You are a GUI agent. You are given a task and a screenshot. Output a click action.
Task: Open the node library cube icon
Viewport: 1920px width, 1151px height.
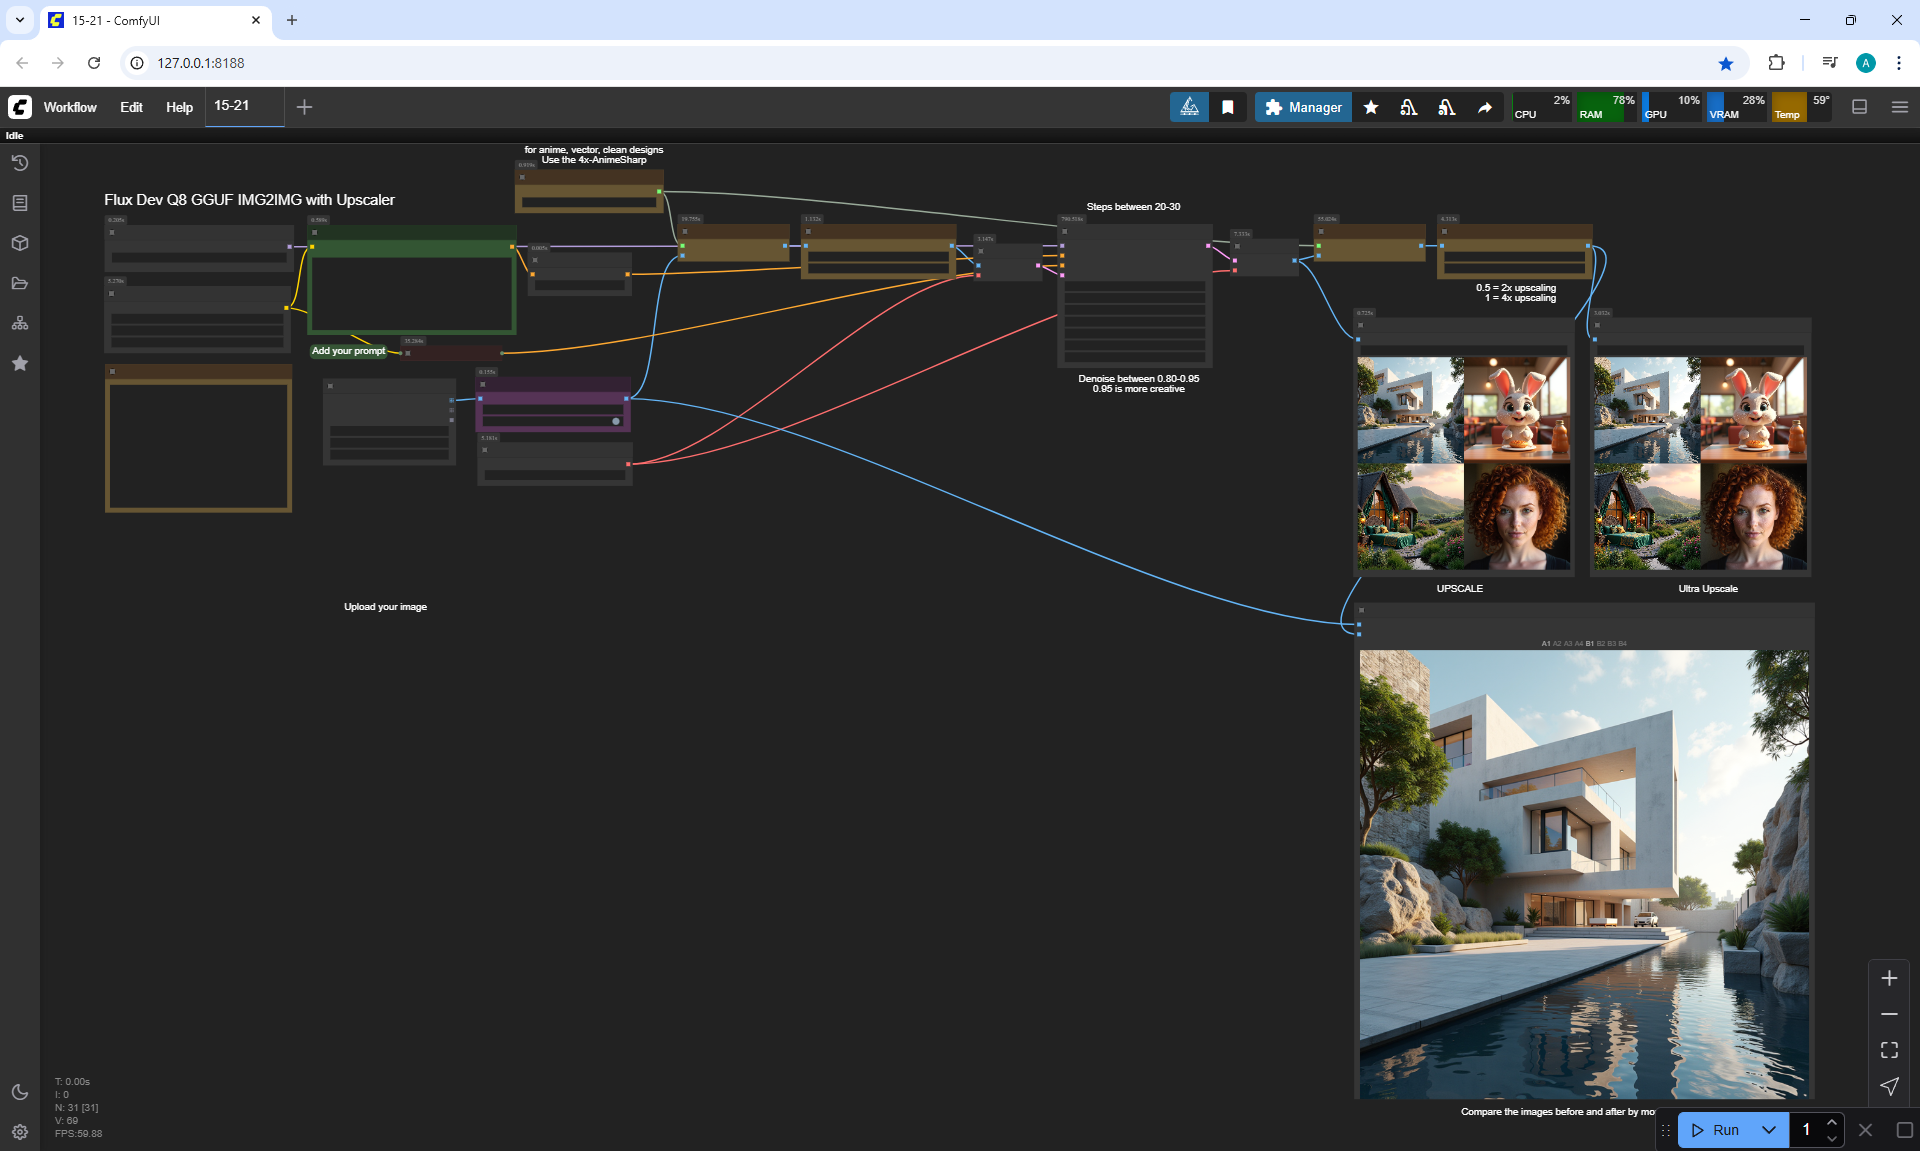(x=20, y=243)
